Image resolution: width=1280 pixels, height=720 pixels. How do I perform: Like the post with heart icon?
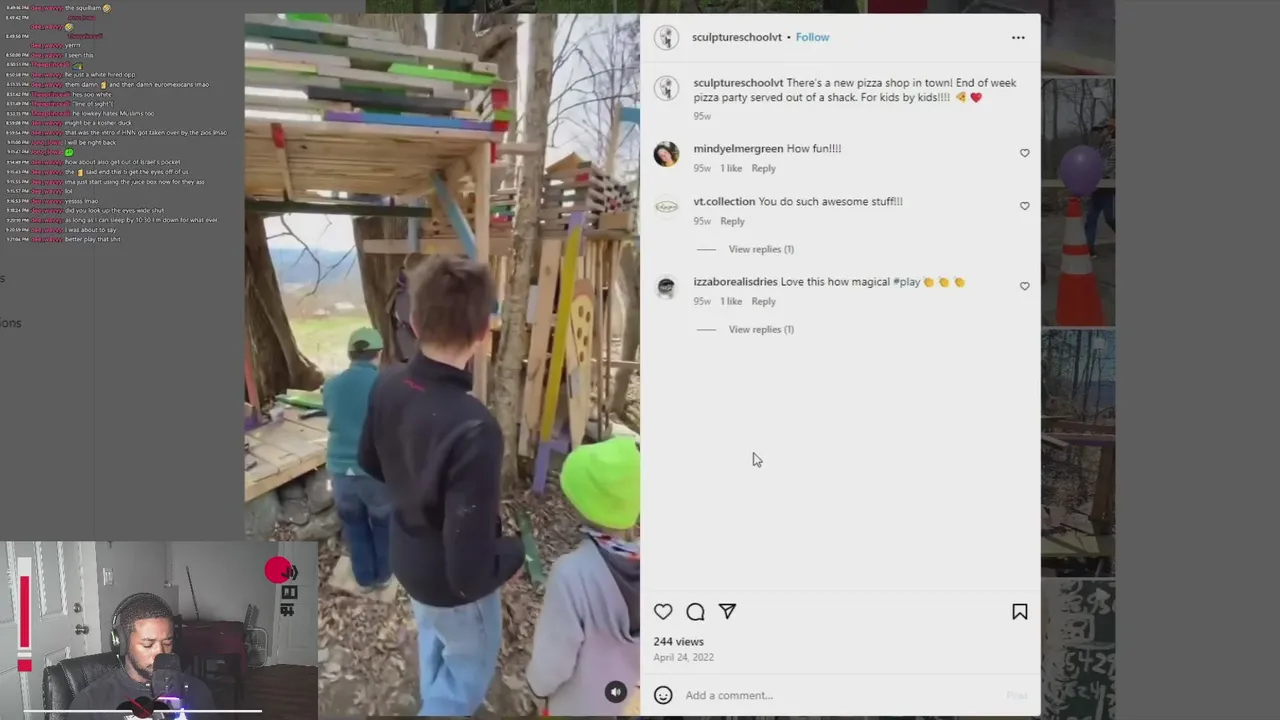[x=663, y=612]
